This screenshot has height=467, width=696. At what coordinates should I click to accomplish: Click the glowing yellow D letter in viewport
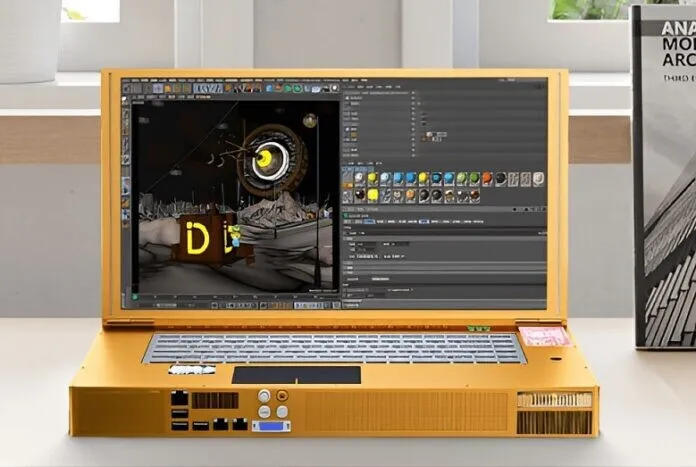198,238
